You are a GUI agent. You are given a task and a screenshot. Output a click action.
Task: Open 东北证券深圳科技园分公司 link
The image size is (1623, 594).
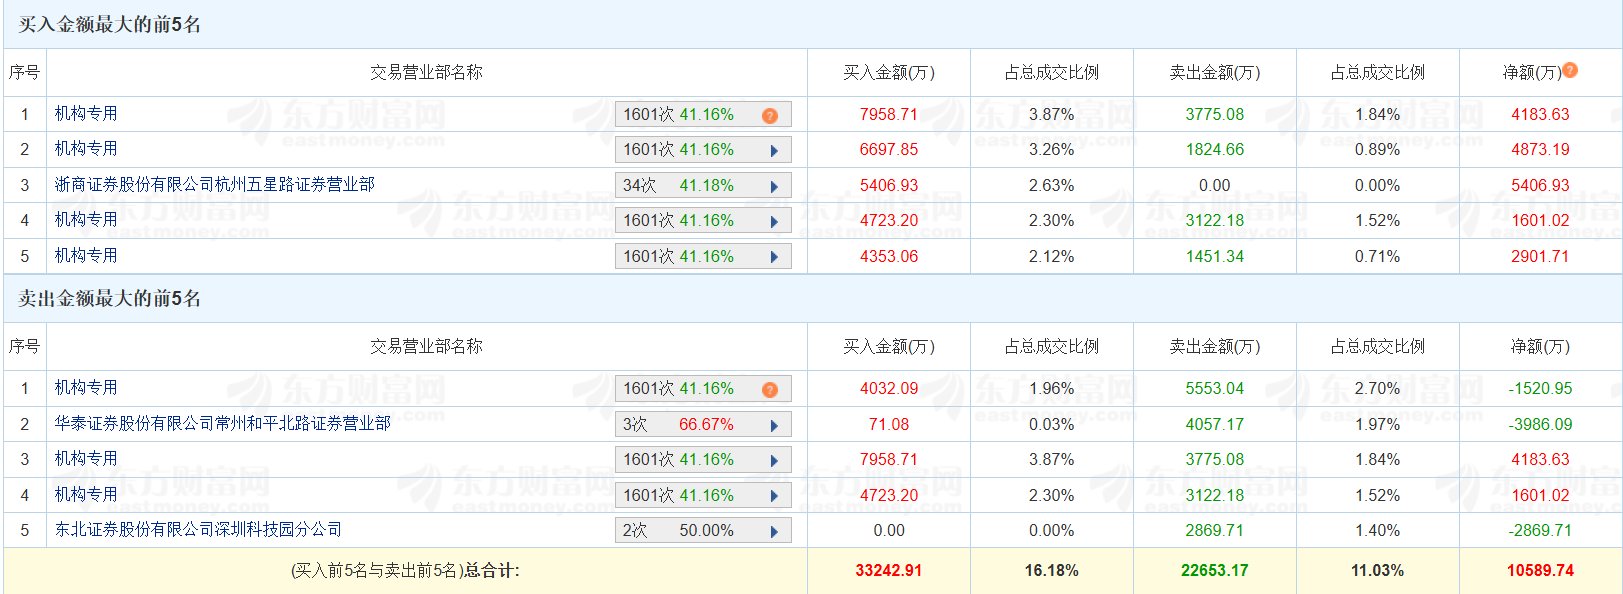tap(198, 530)
